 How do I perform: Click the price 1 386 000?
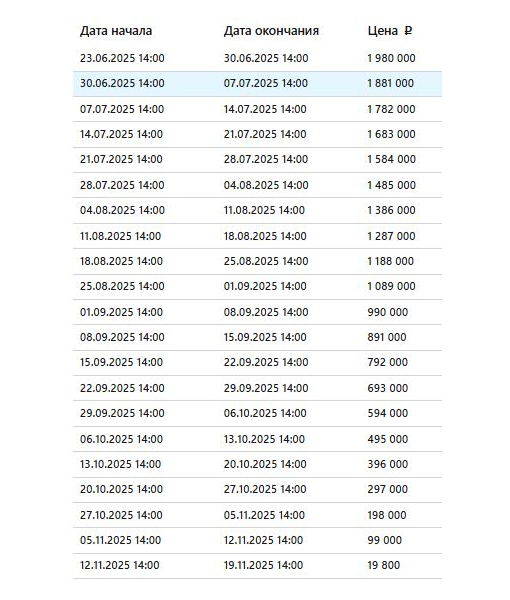pos(391,210)
